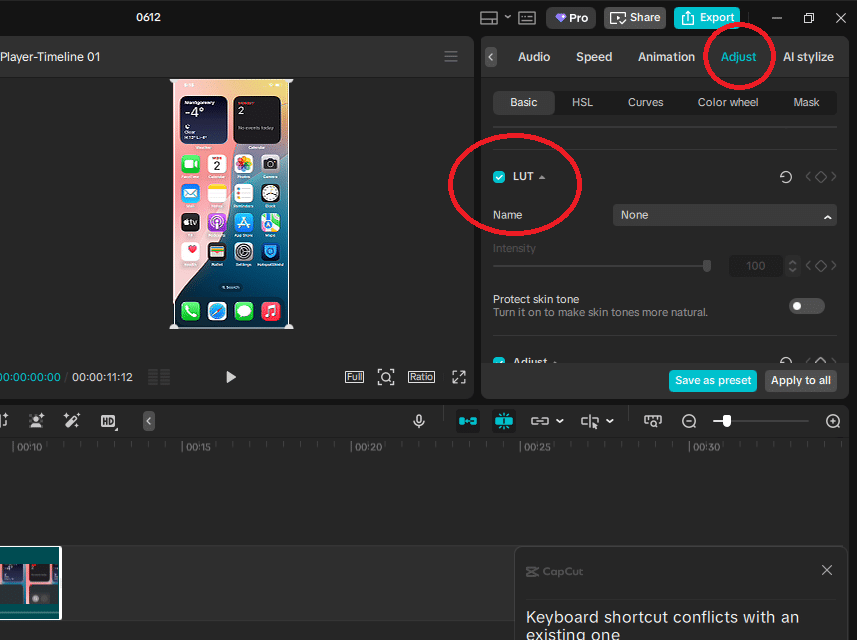Enter fullscreen preview mode

coord(459,377)
